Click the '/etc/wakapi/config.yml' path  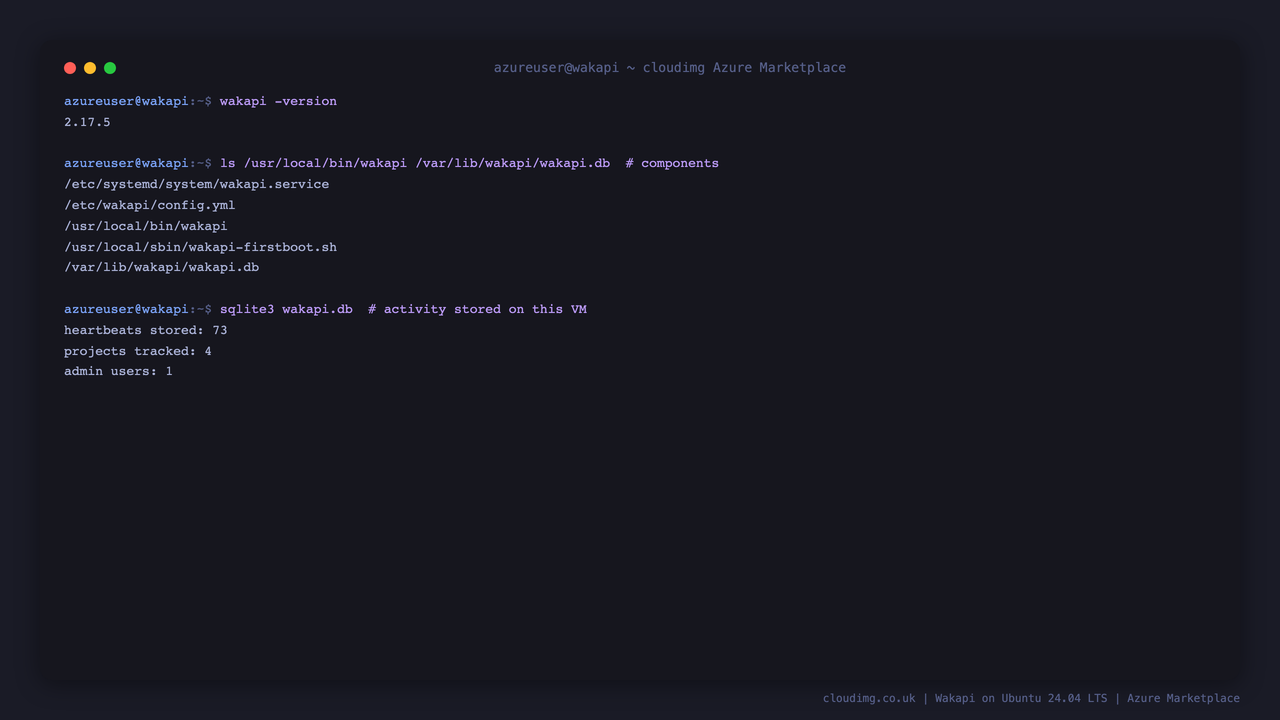149,205
